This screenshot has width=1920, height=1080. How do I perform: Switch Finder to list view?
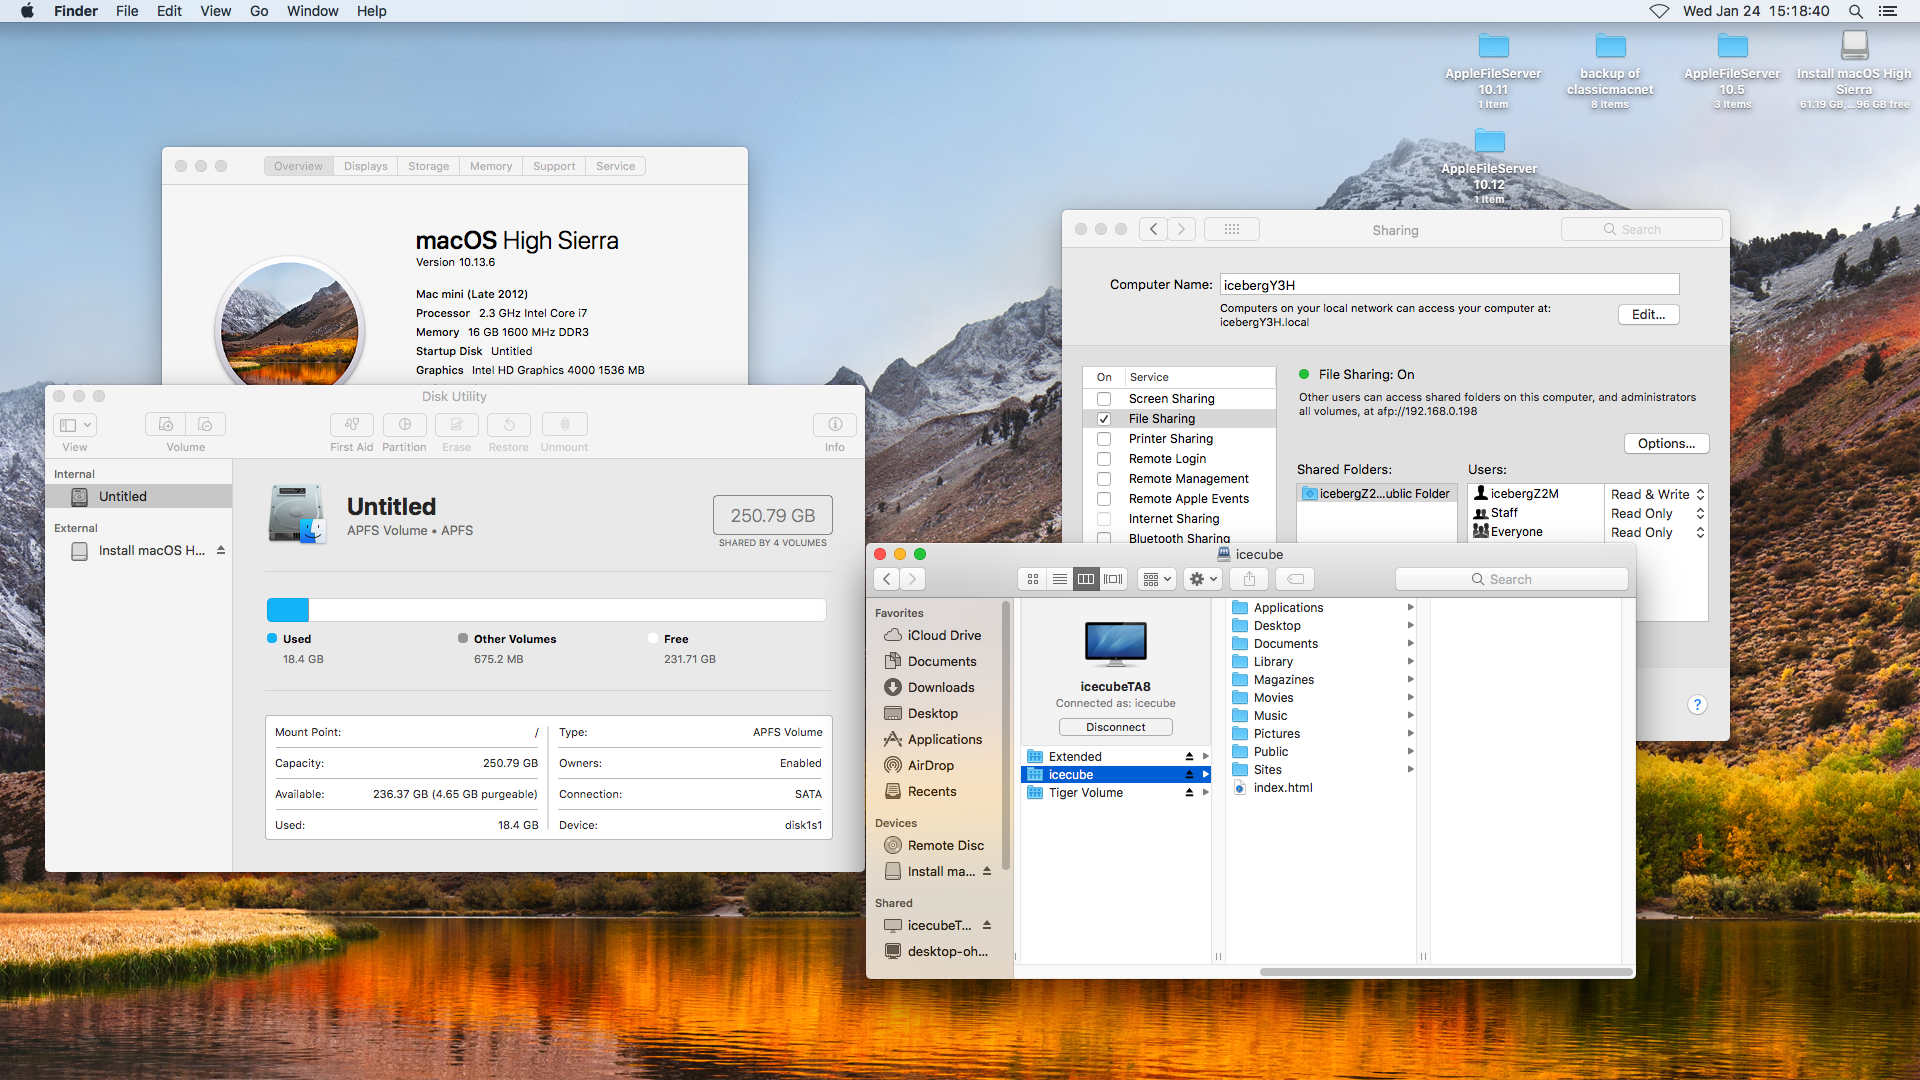[x=1060, y=579]
